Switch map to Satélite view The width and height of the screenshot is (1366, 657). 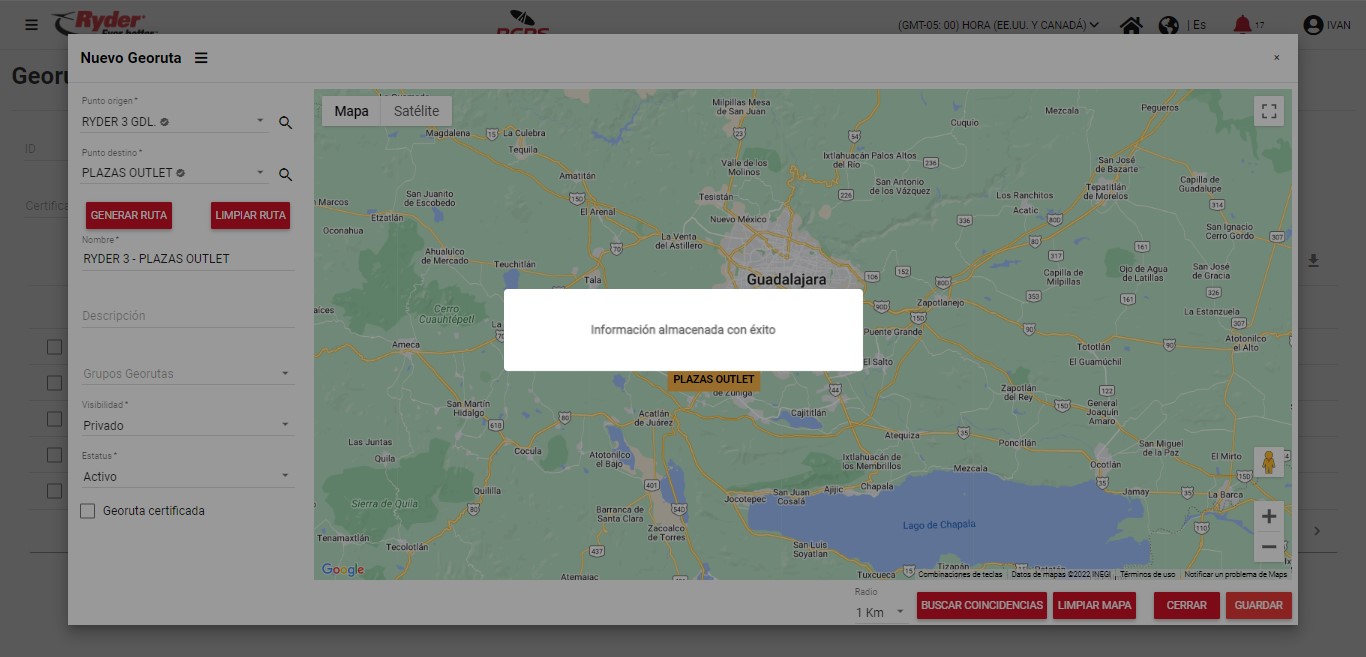pyautogui.click(x=416, y=111)
